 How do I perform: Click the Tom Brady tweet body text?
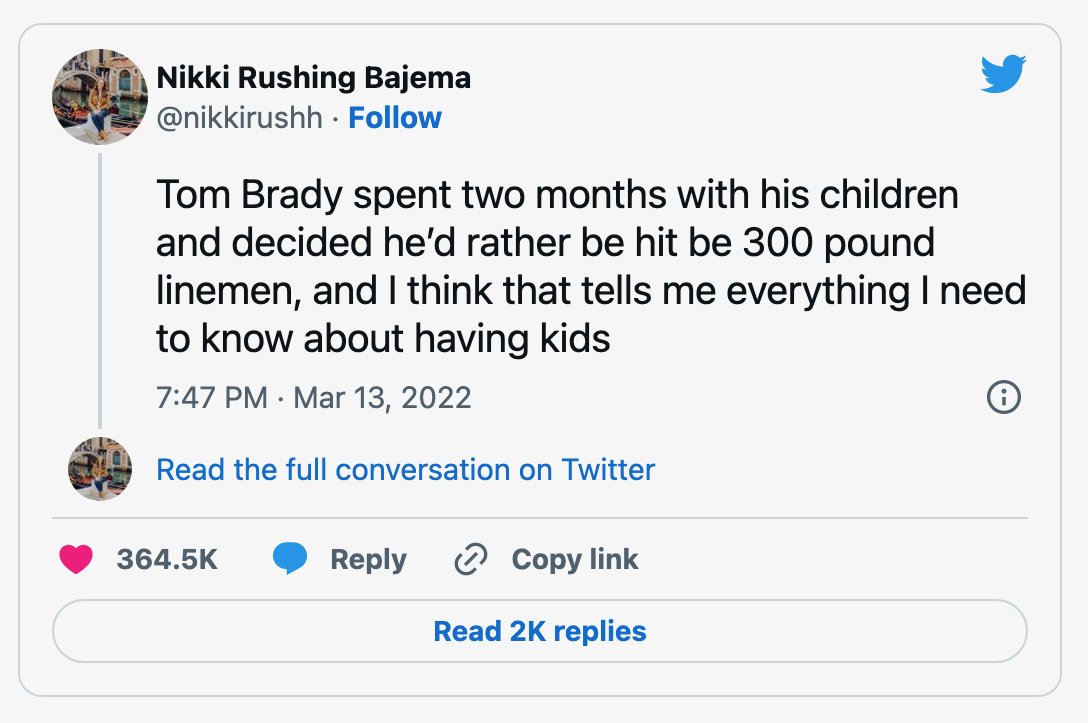point(590,266)
